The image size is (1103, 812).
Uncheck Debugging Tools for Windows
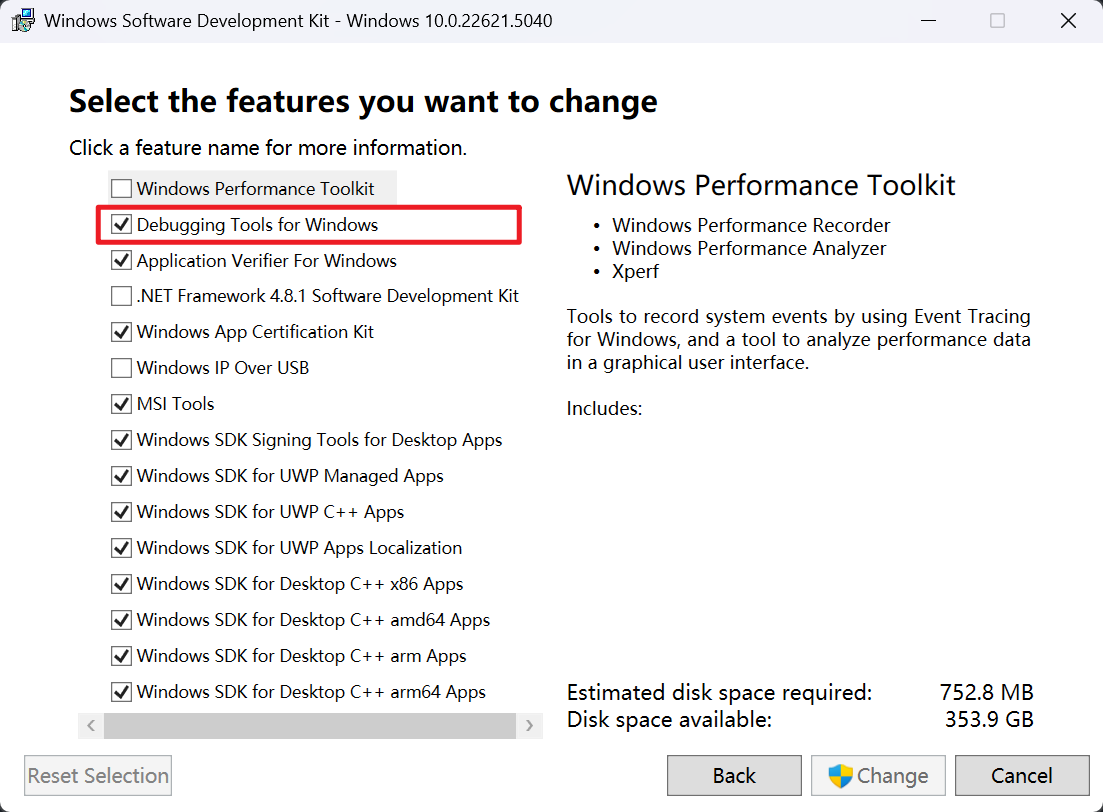[x=121, y=225]
